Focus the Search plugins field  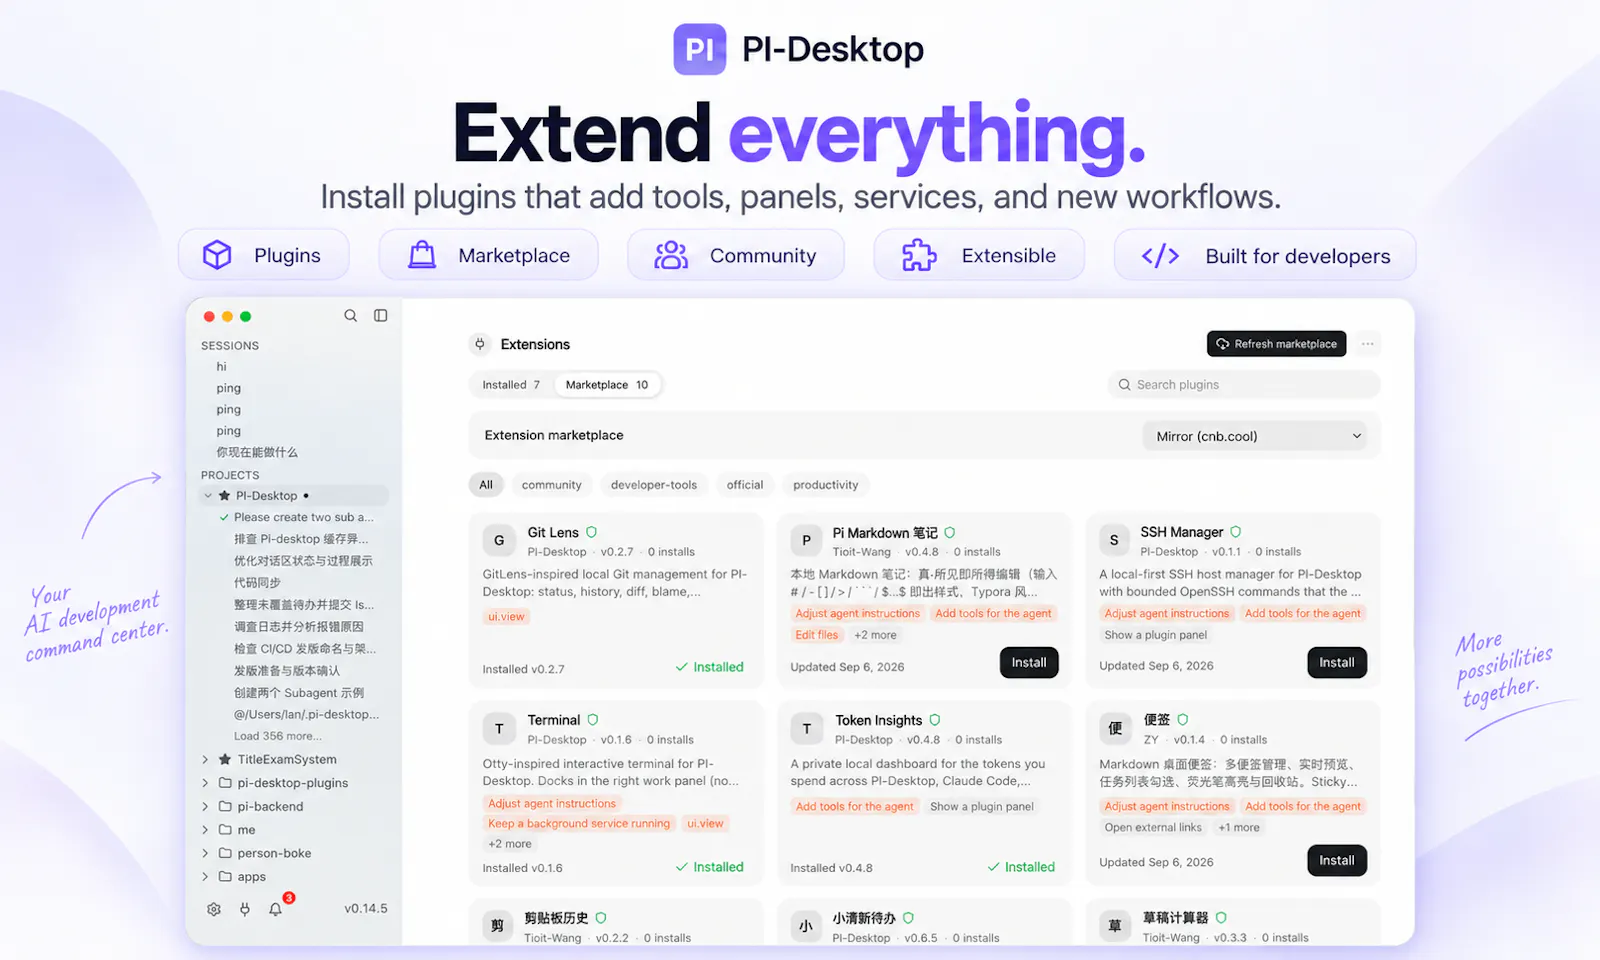[1244, 385]
